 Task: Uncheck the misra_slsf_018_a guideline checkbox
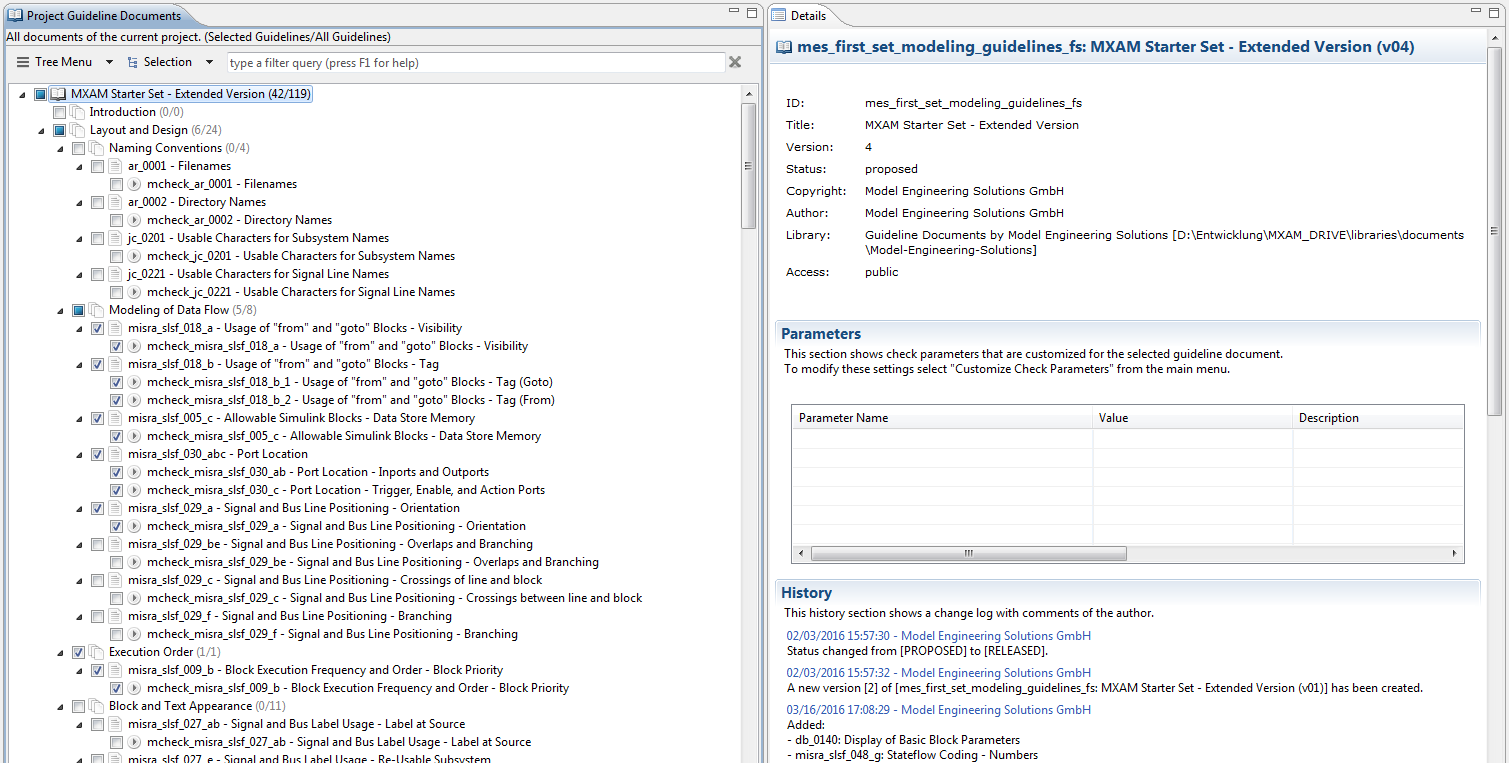(x=97, y=327)
